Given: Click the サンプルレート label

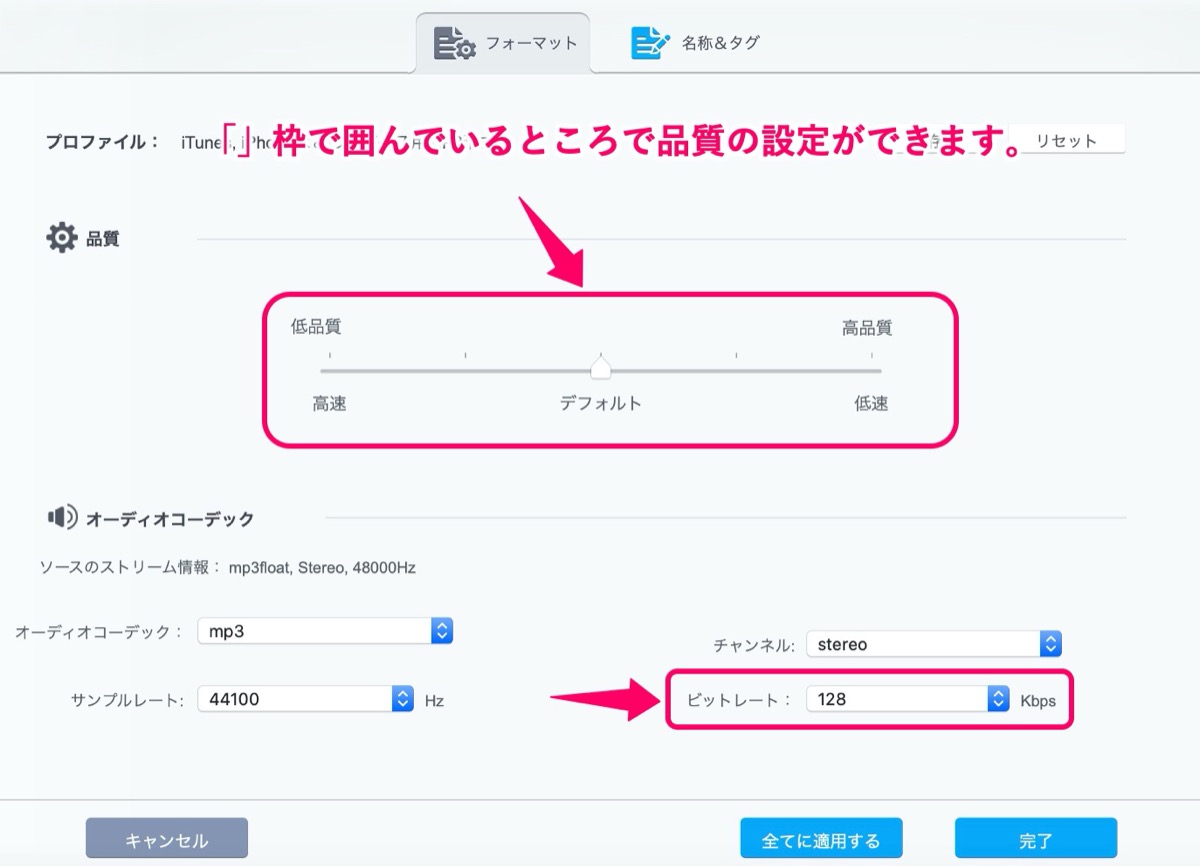Looking at the screenshot, I should pos(128,700).
